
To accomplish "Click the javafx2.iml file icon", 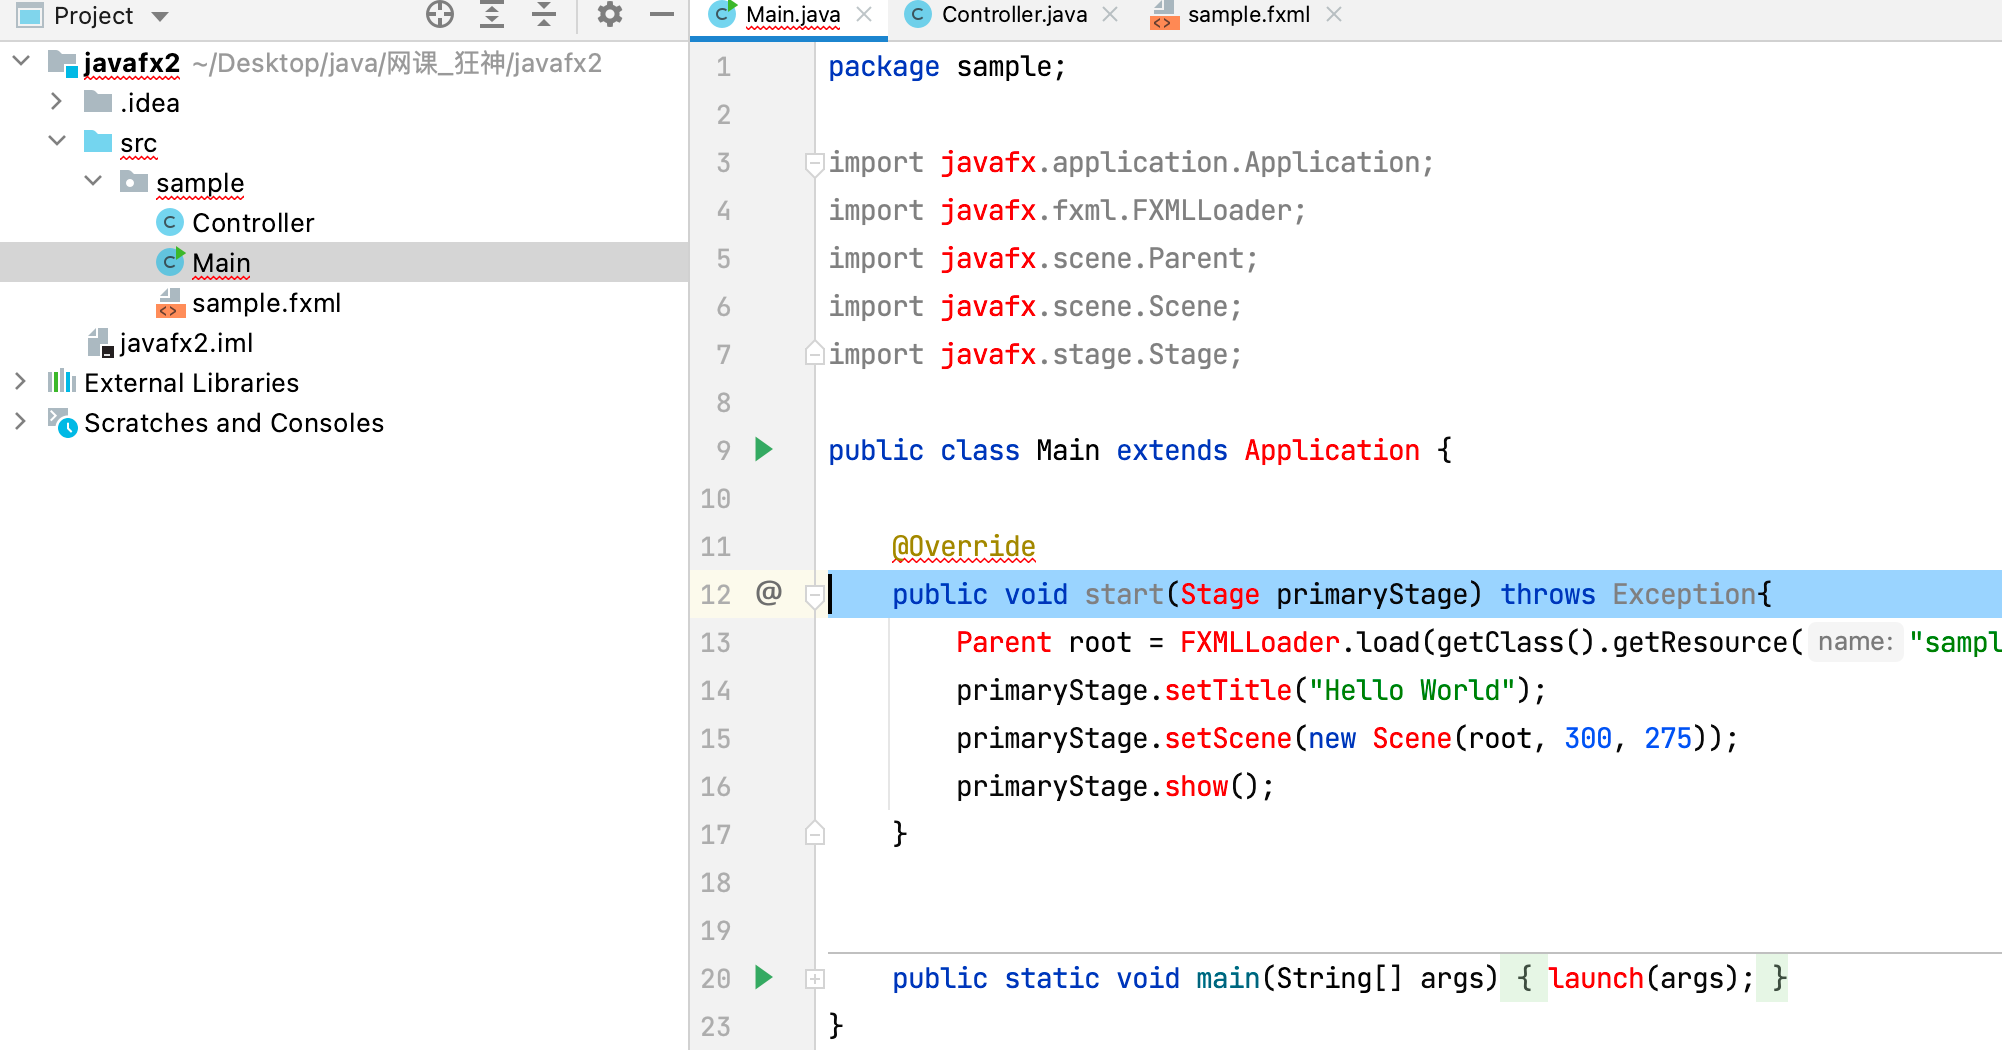I will tap(100, 343).
